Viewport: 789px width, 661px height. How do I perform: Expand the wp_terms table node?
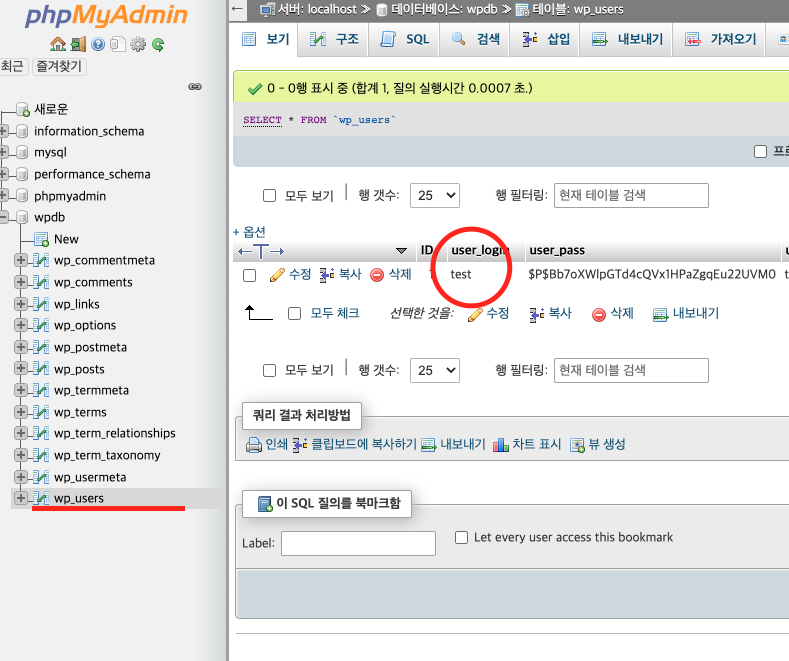click(21, 411)
